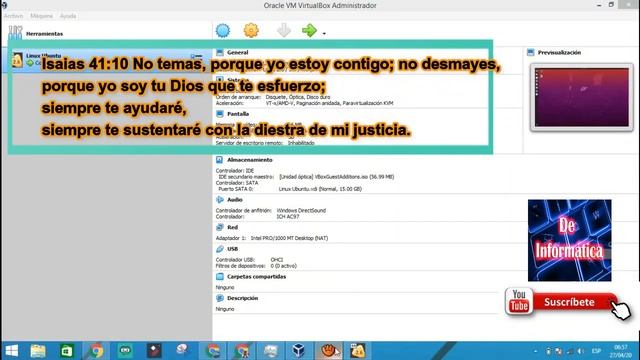Viewport: 640px width, 360px height.
Task: Open the Máquina menu
Action: click(42, 16)
